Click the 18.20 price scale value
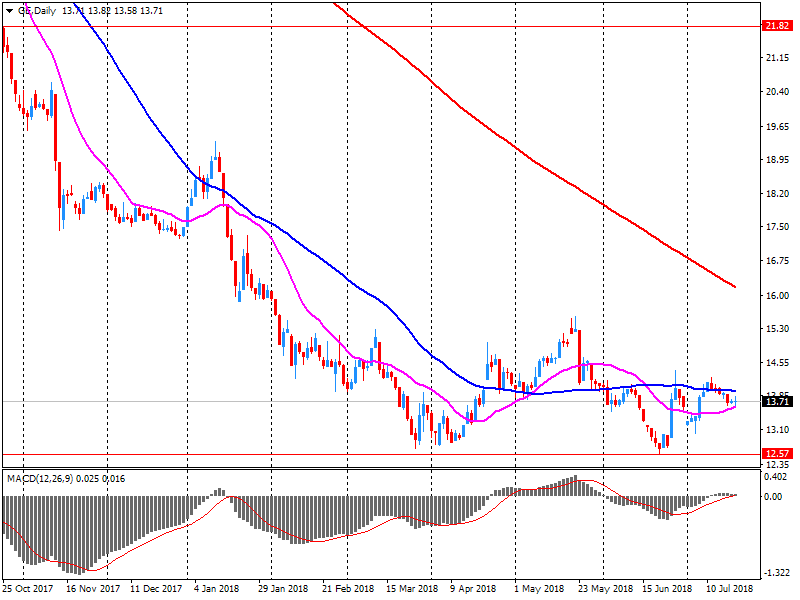The height and width of the screenshot is (600, 800). (x=778, y=194)
